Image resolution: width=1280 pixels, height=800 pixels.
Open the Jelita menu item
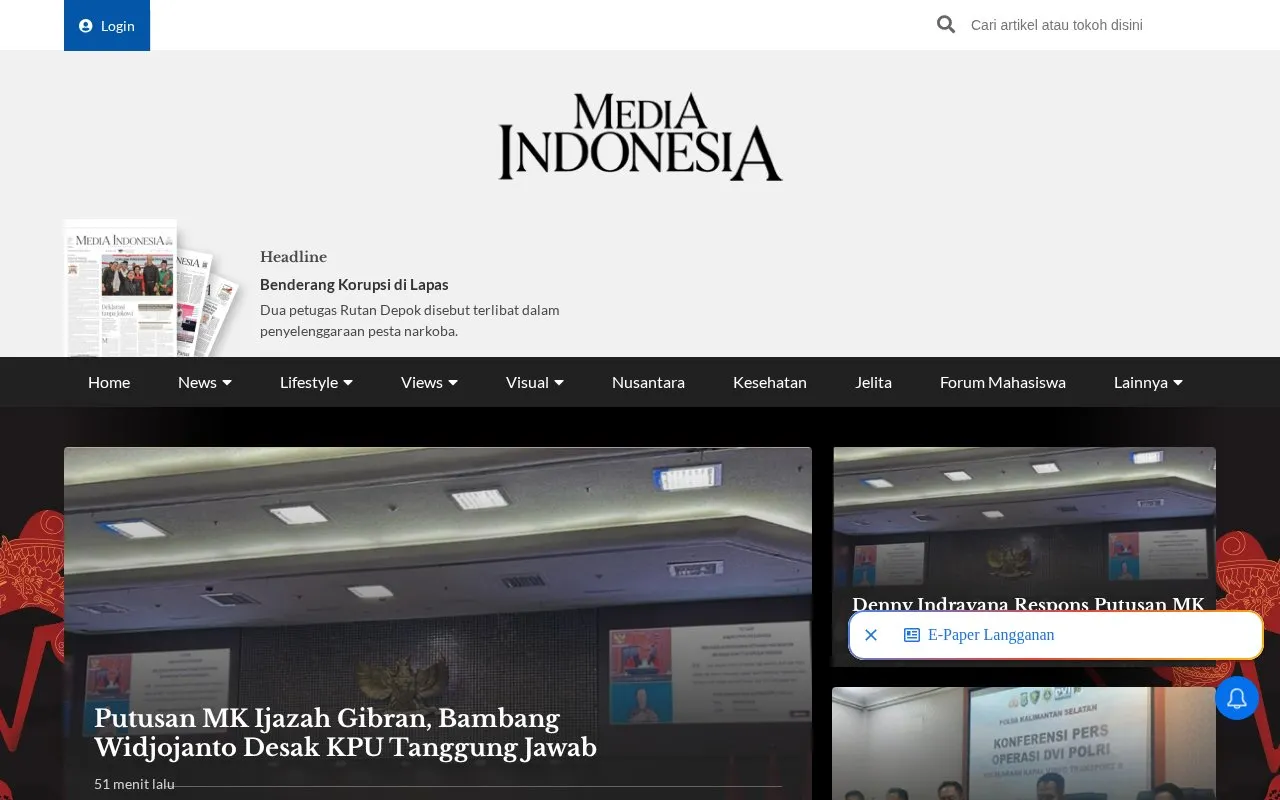(873, 382)
